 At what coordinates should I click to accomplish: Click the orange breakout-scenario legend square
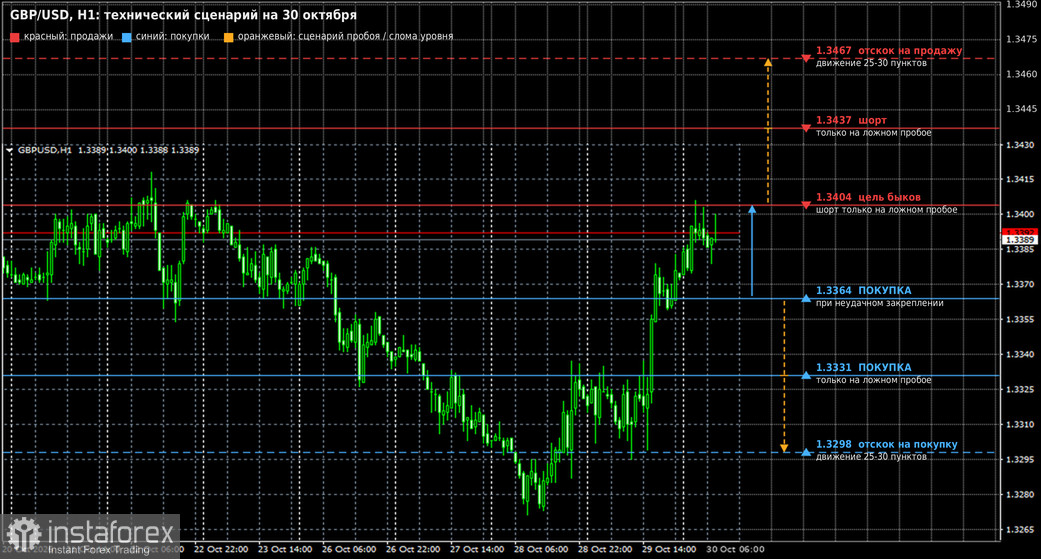(x=228, y=37)
